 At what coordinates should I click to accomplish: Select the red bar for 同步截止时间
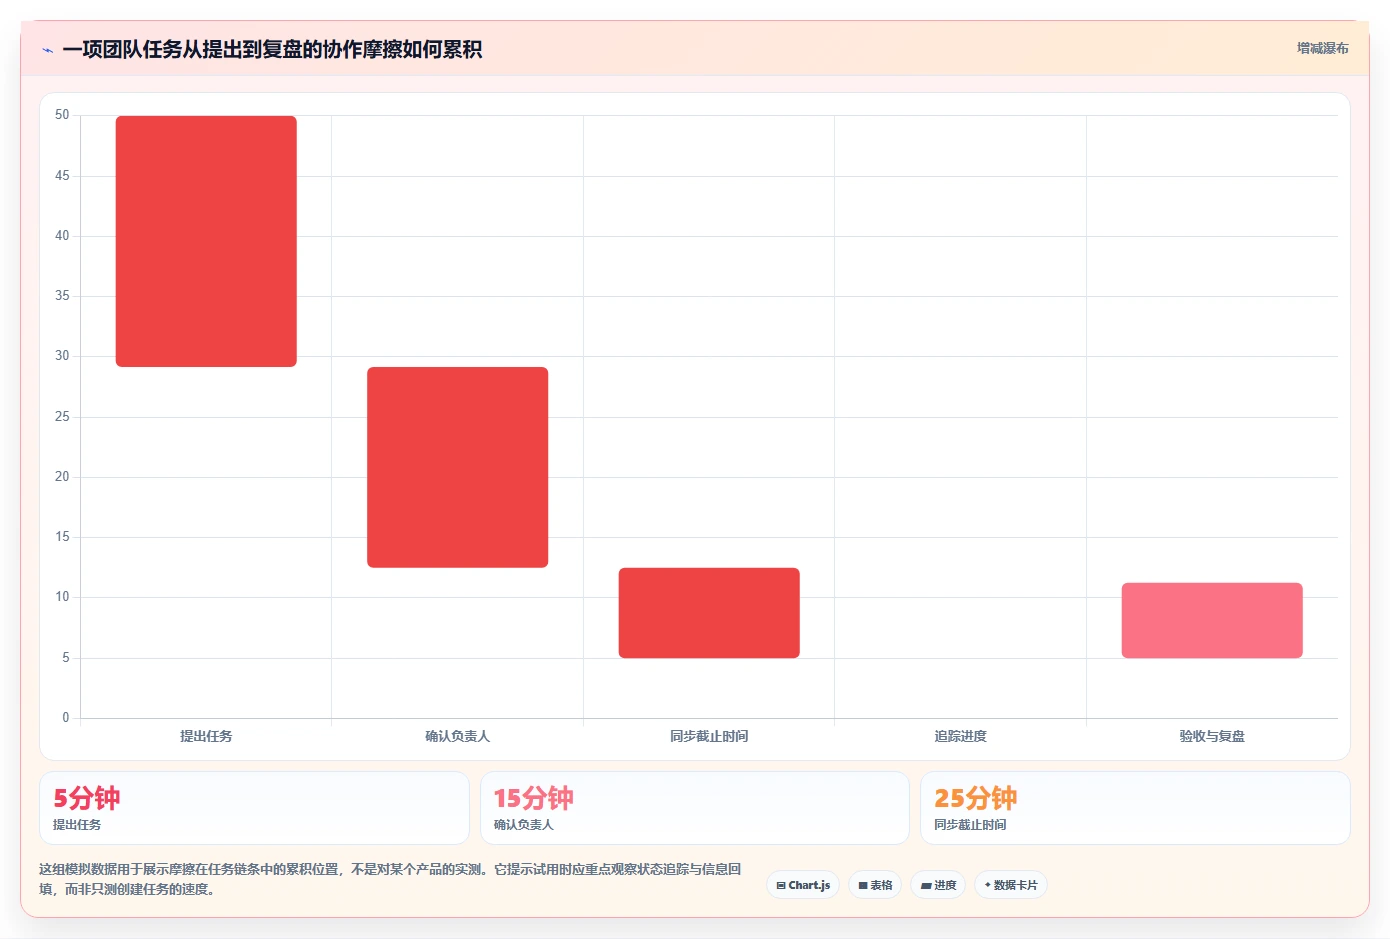(709, 613)
